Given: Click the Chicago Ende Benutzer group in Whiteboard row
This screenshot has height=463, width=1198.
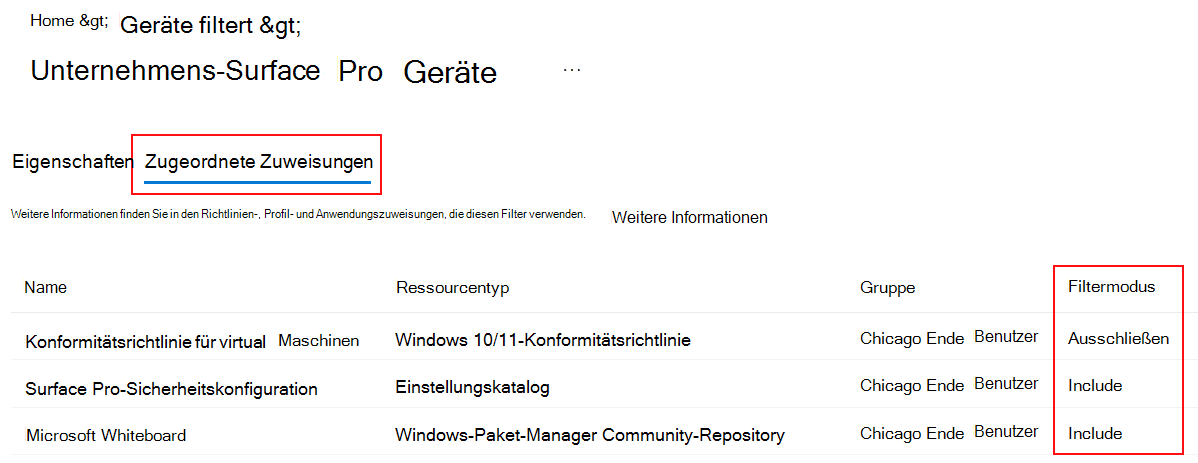Looking at the screenshot, I should [x=949, y=432].
